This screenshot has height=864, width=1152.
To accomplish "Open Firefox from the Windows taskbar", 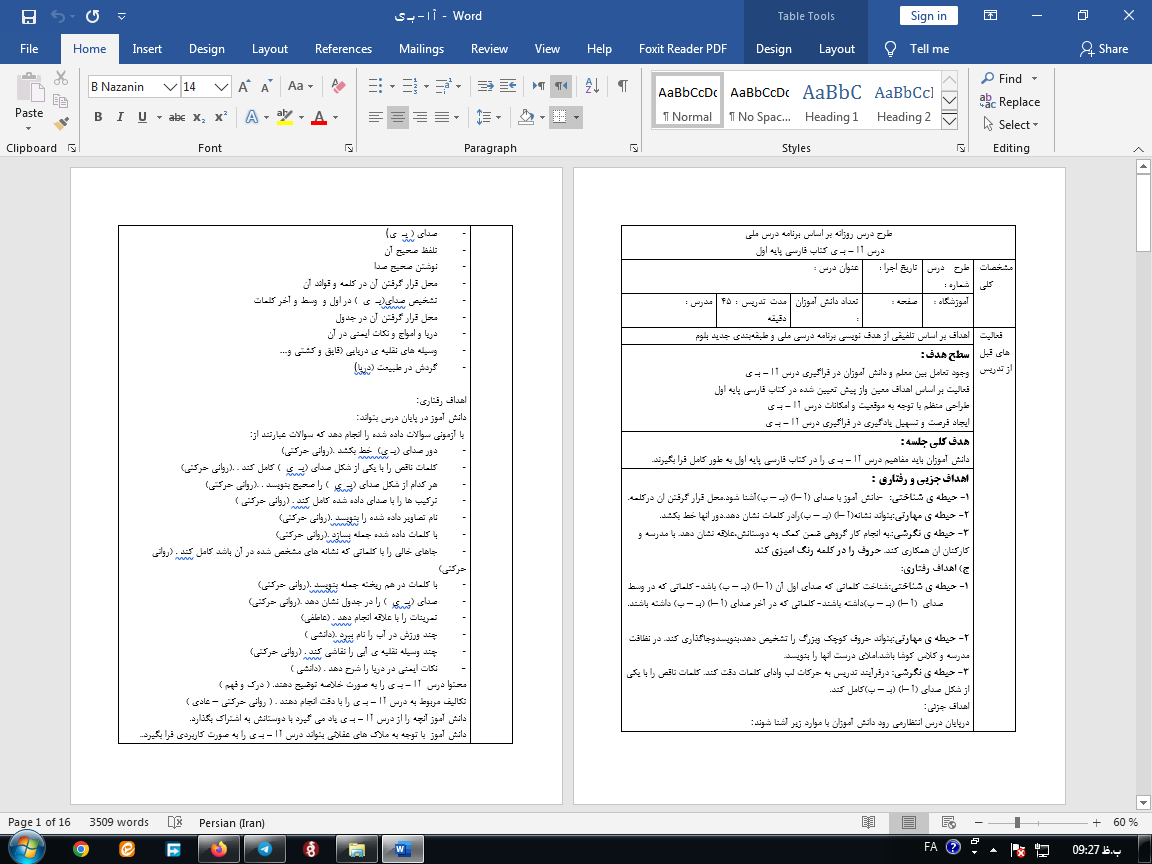I will (x=219, y=849).
